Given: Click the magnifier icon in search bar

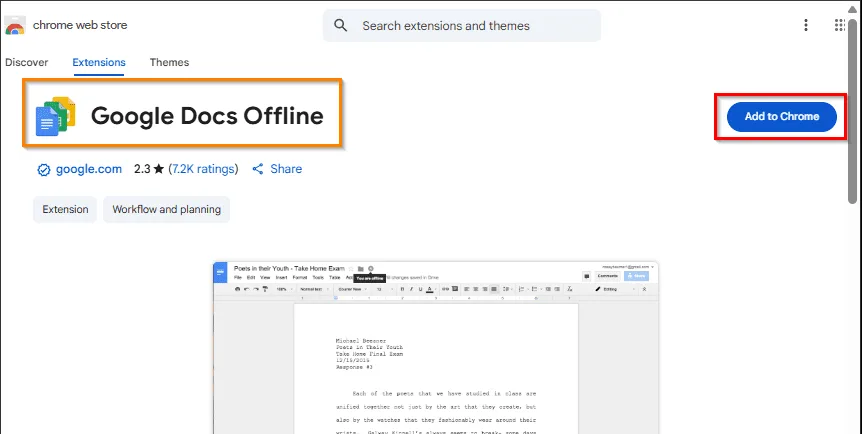Looking at the screenshot, I should click(x=341, y=25).
